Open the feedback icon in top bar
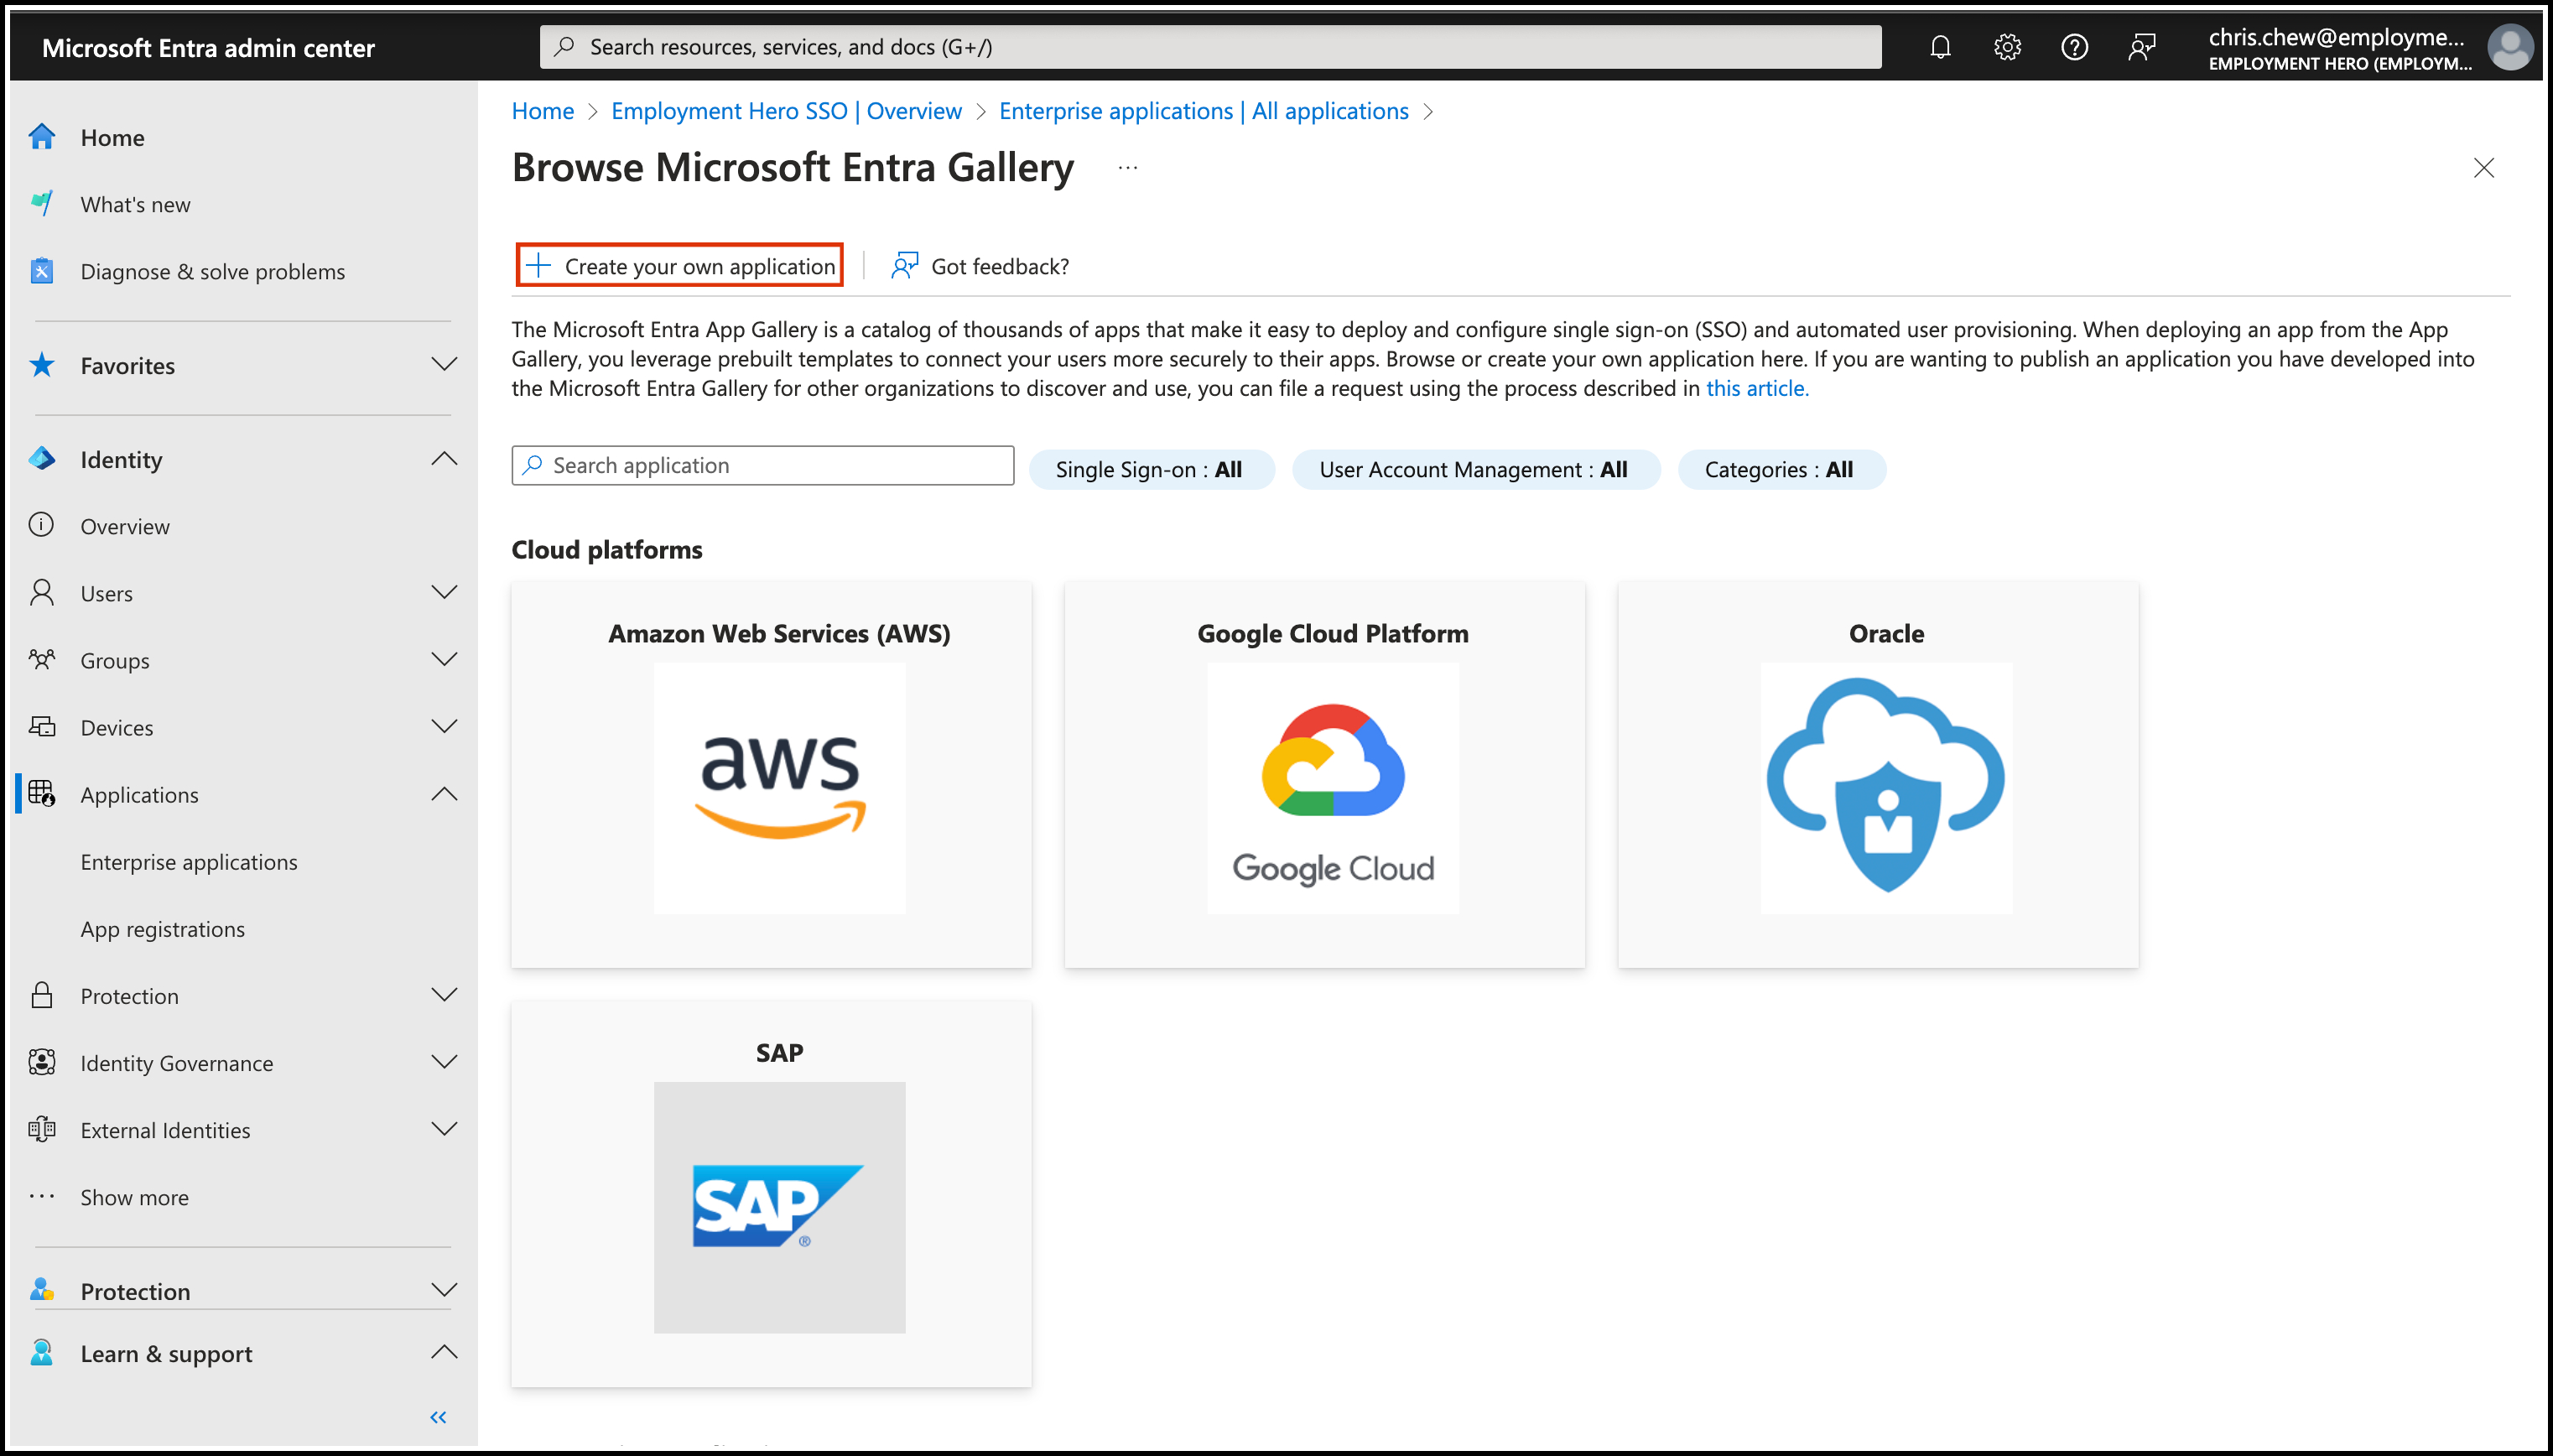The image size is (2553, 1456). 2141,47
